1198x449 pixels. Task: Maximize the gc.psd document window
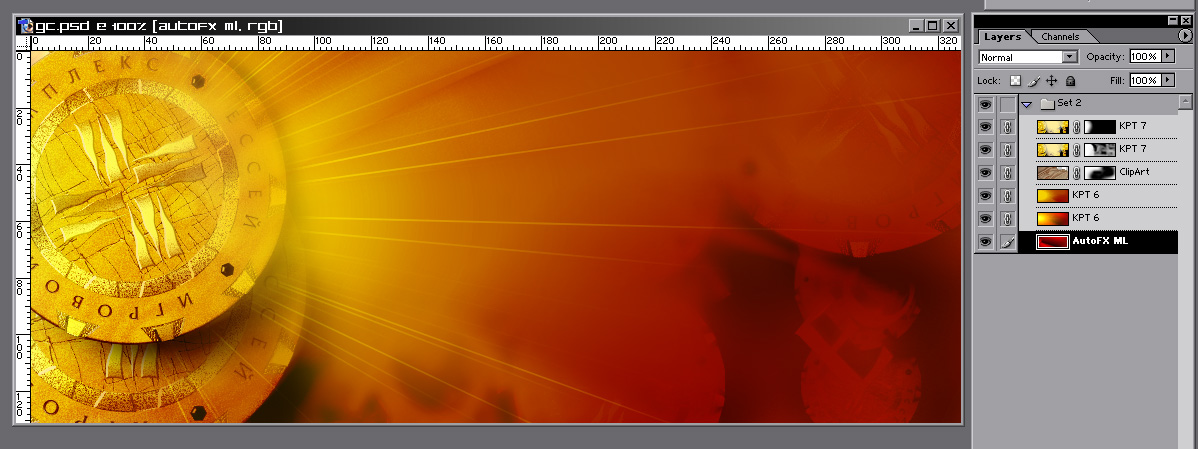(x=933, y=26)
